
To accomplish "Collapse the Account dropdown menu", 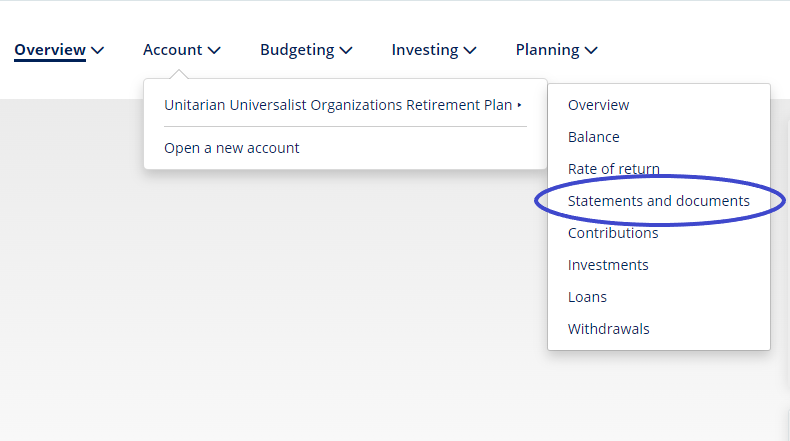I will tap(173, 50).
